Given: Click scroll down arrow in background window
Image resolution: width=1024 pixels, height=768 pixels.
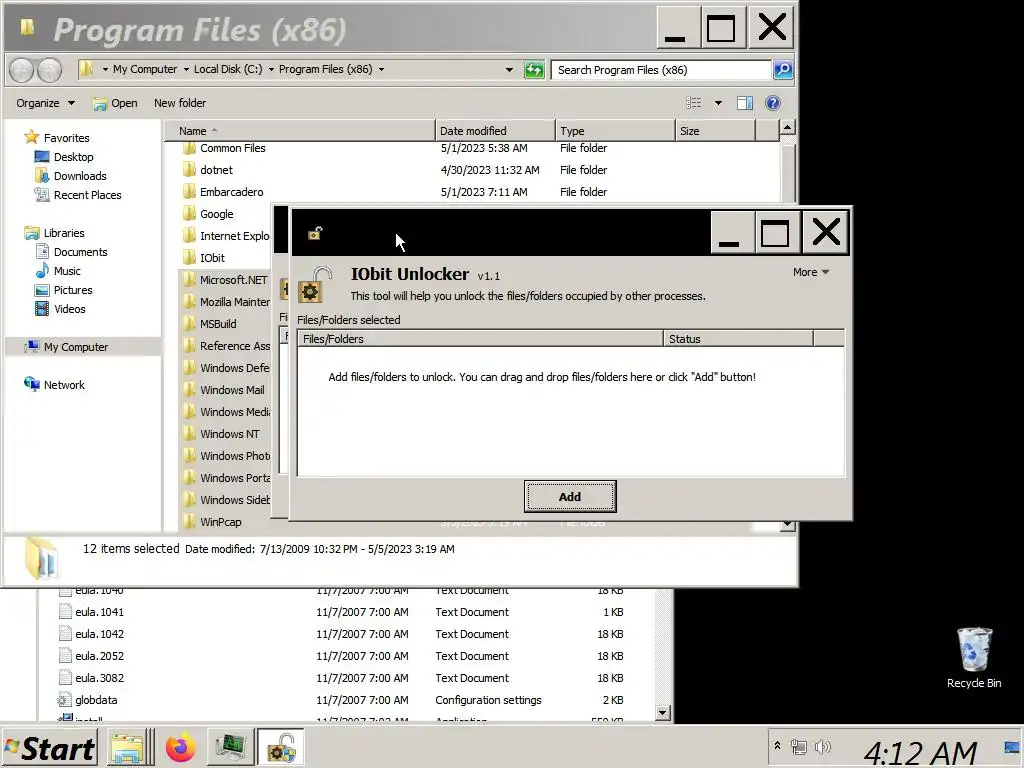Looking at the screenshot, I should [x=663, y=712].
